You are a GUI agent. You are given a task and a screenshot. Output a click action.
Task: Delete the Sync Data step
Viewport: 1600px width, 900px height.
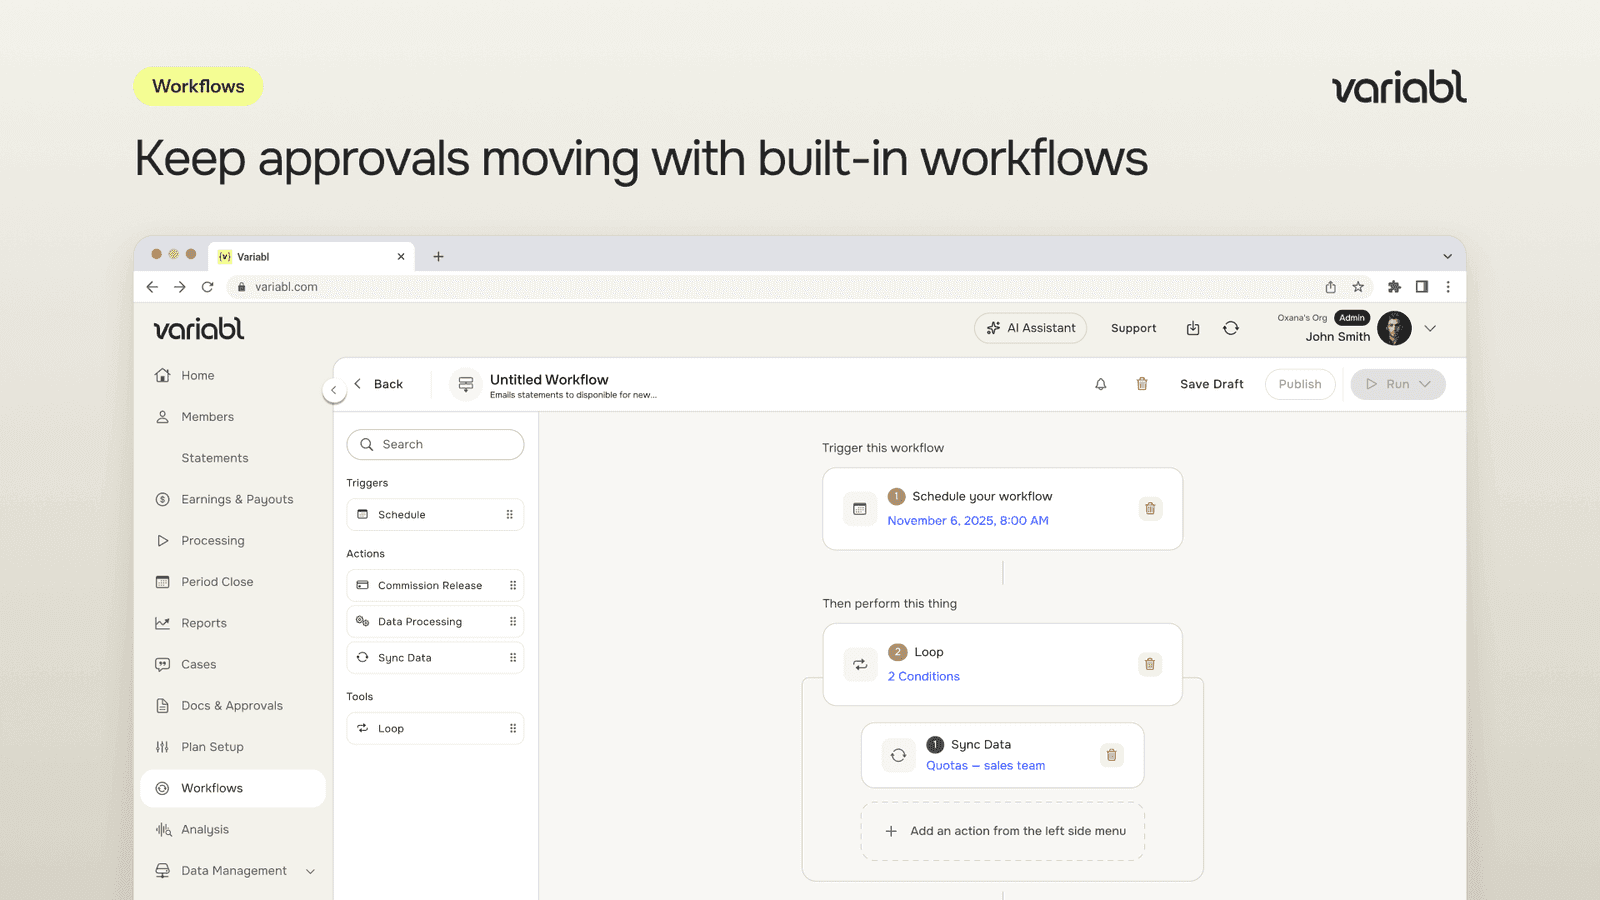[1111, 755]
